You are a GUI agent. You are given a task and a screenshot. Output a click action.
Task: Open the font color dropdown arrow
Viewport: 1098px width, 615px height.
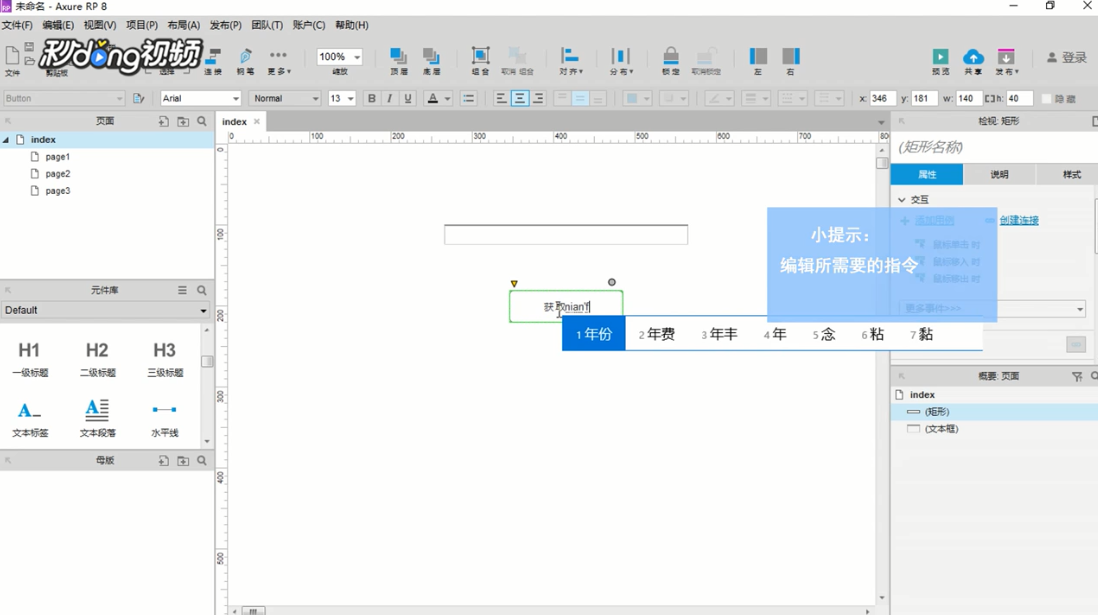pos(447,99)
